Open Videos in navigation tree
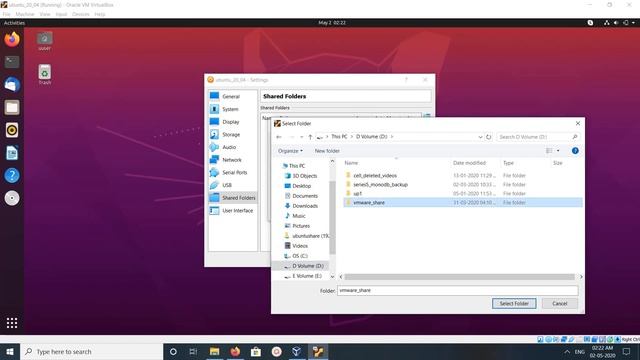Image resolution: width=640 pixels, height=360 pixels. 300,246
